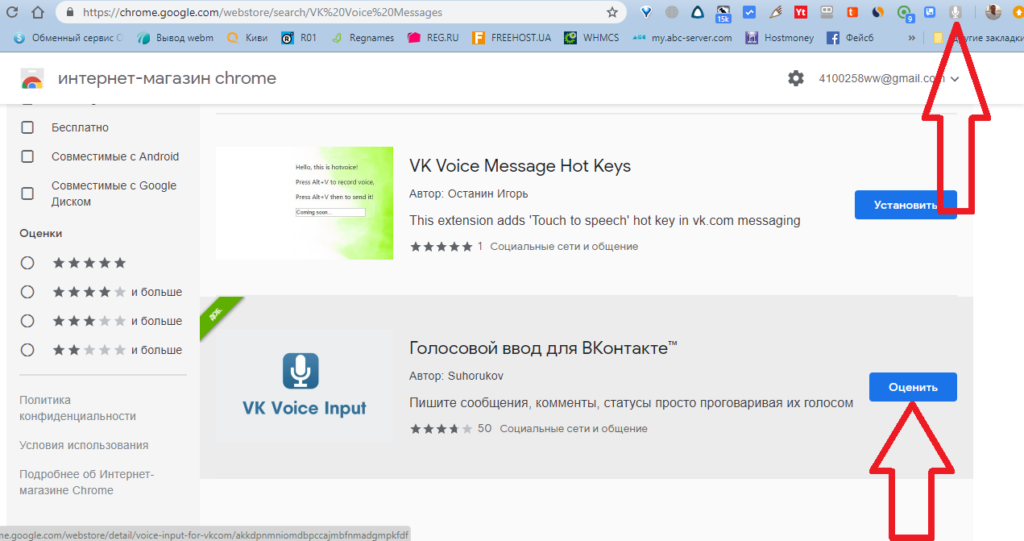Image resolution: width=1024 pixels, height=541 pixels.
Task: Open the gray robot extension icon
Action: point(827,12)
